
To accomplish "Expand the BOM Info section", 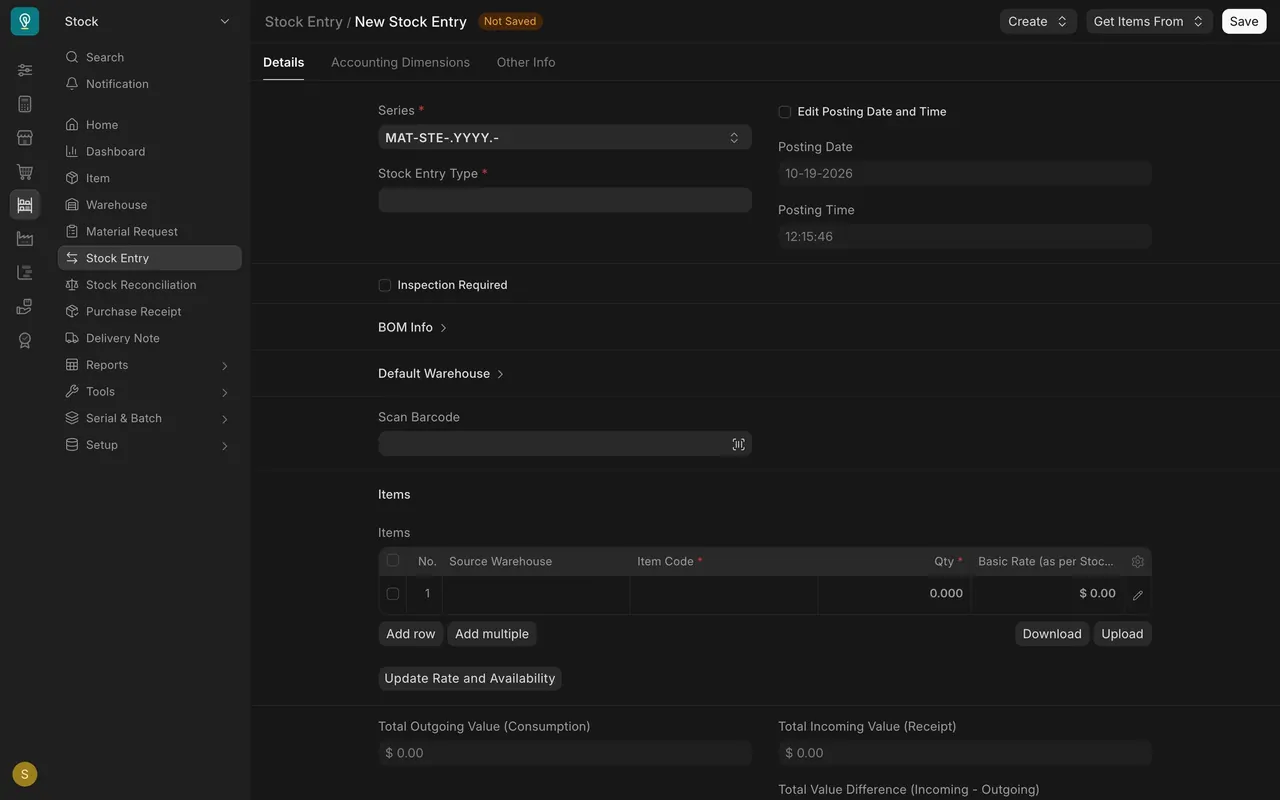I will [x=412, y=327].
